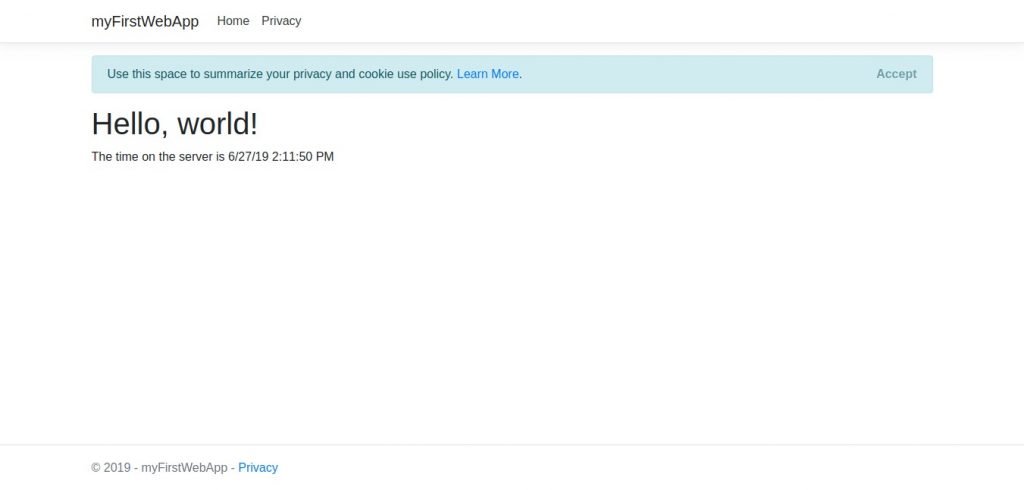This screenshot has height=490, width=1024.
Task: Open the Home navigation item
Action: click(233, 21)
